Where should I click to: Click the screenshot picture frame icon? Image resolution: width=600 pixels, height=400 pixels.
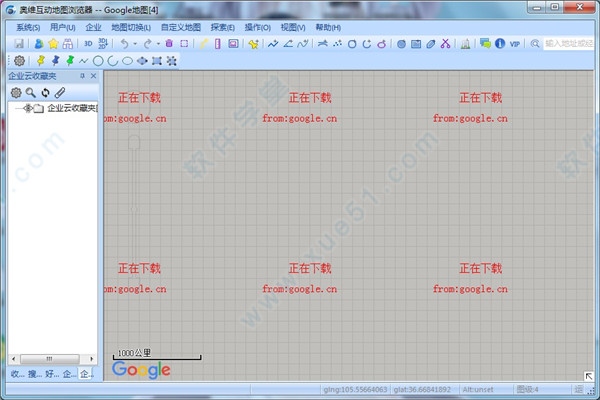coord(233,44)
